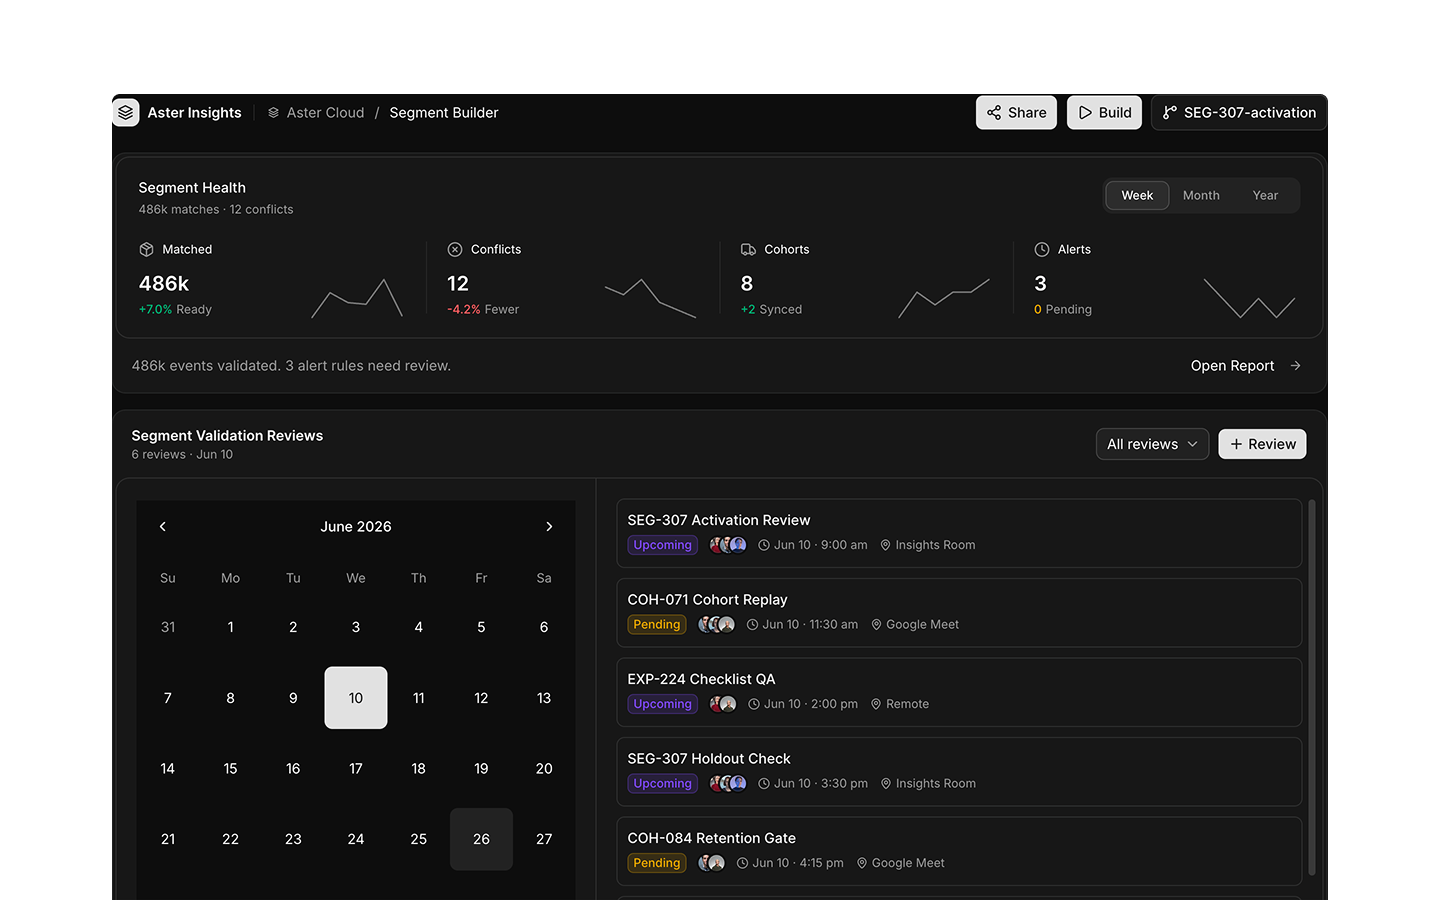Select June 10 in the calendar
Viewport: 1440px width, 900px height.
click(x=356, y=698)
